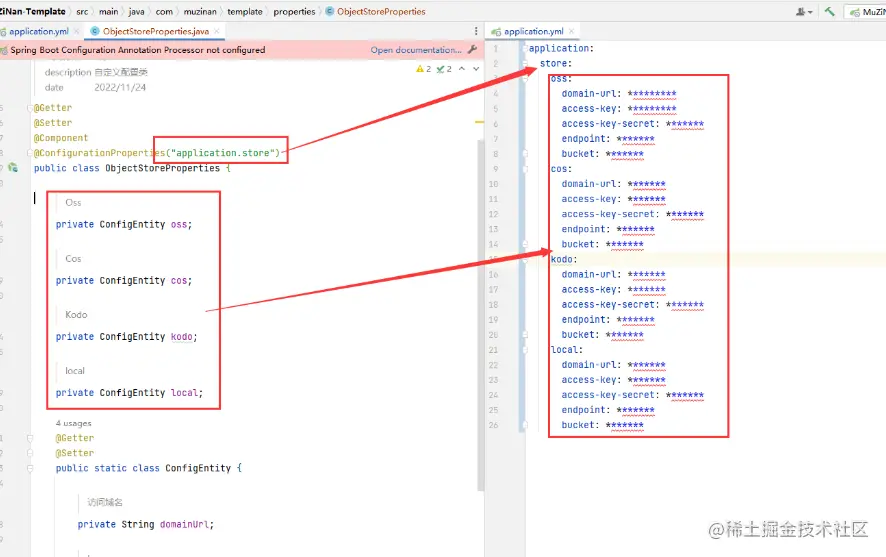Click bucket key on line 26
The width and height of the screenshot is (886, 557).
(x=580, y=425)
